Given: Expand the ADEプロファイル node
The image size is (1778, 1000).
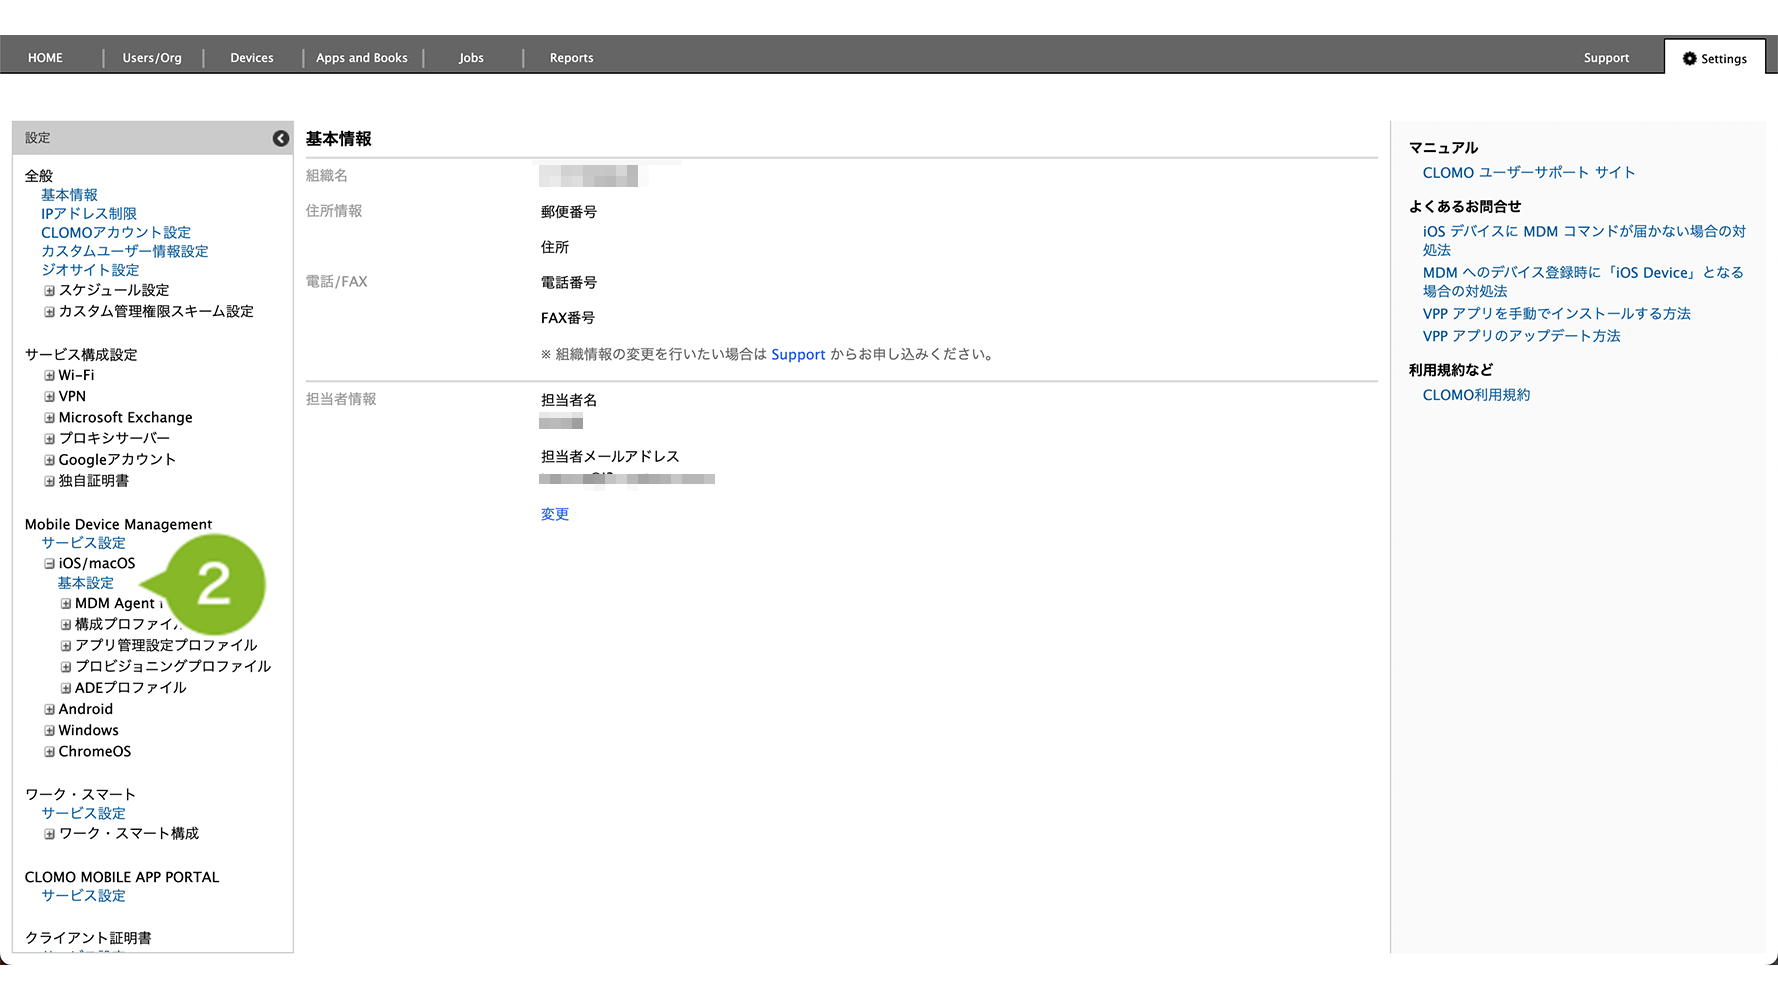Looking at the screenshot, I should pyautogui.click(x=66, y=688).
